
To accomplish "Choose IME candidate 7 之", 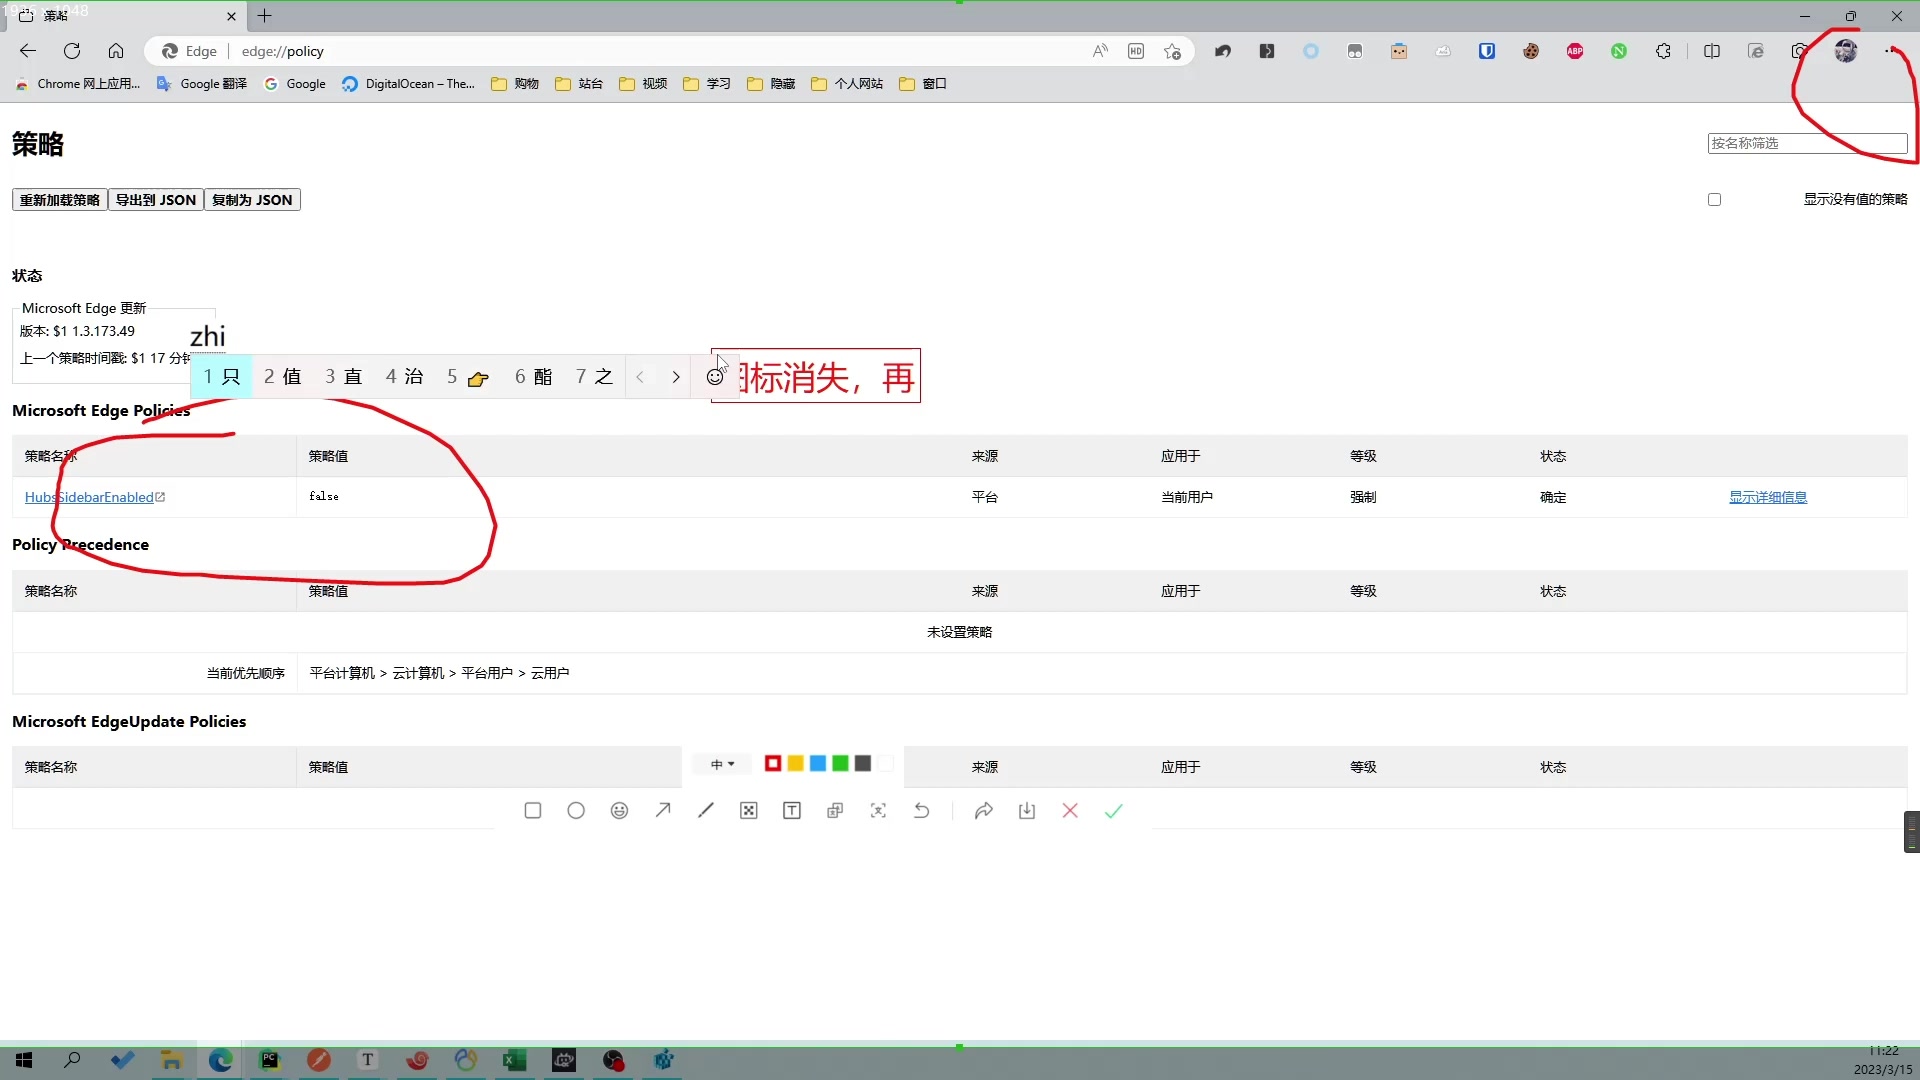I will 594,377.
